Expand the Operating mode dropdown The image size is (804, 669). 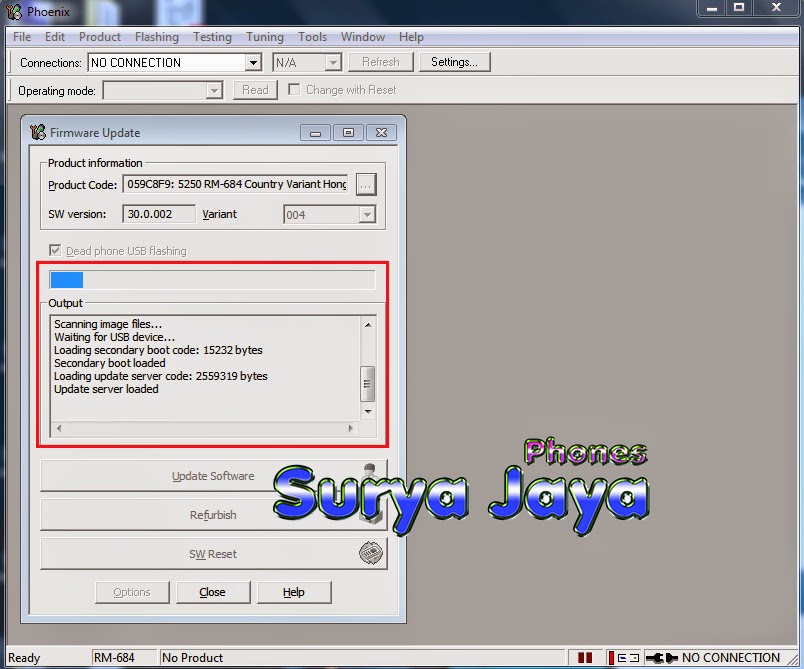[x=214, y=91]
